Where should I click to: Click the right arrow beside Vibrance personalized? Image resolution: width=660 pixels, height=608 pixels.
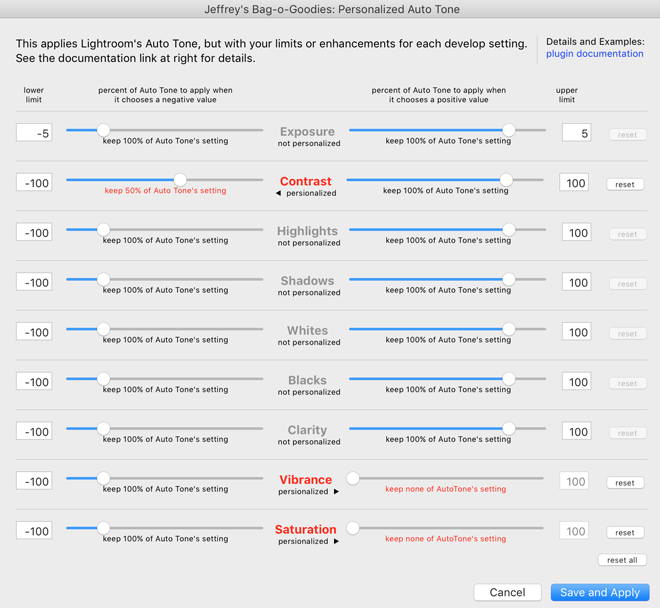tap(336, 491)
